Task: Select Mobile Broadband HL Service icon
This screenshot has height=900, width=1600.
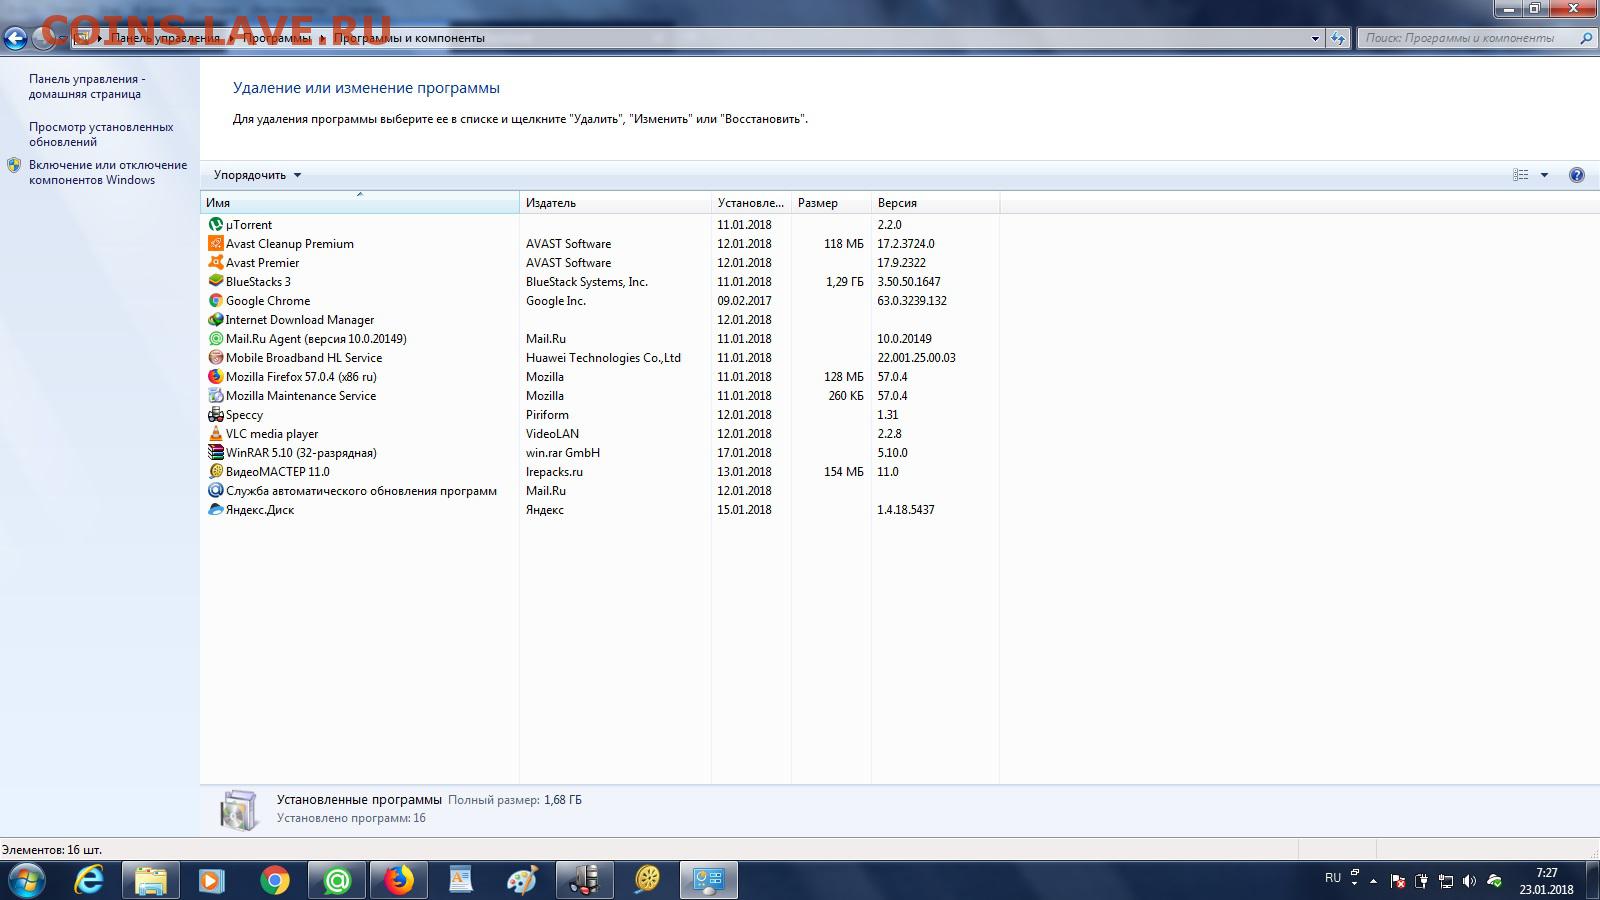Action: pyautogui.click(x=215, y=358)
